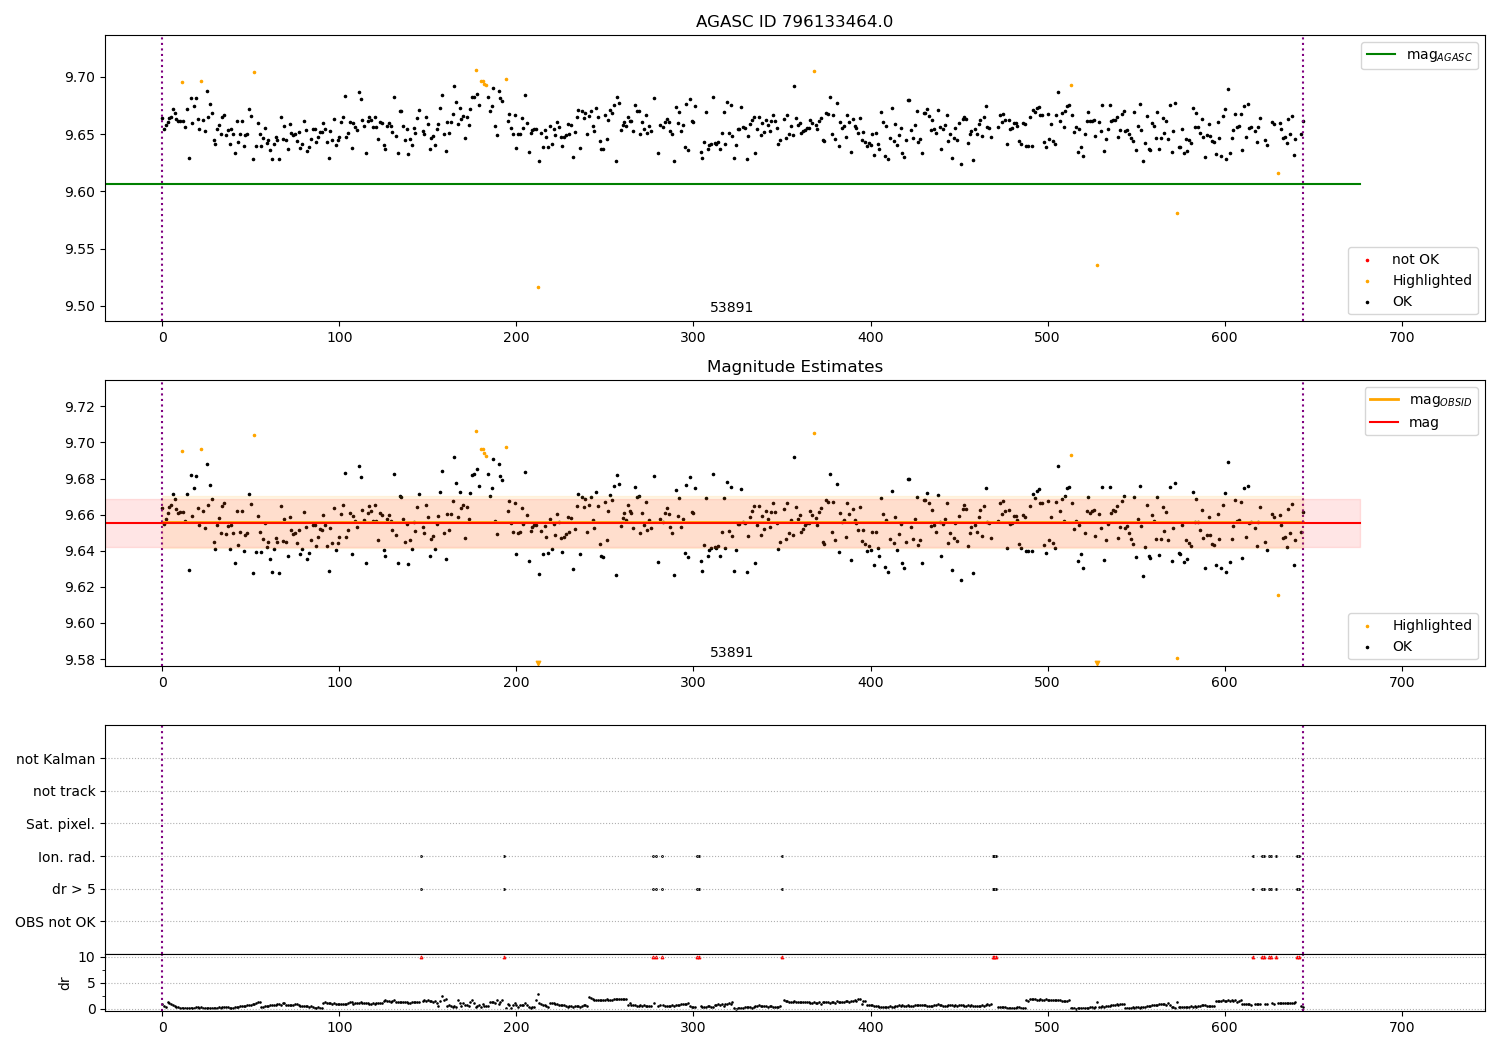Click the "not track" row label

click(64, 791)
